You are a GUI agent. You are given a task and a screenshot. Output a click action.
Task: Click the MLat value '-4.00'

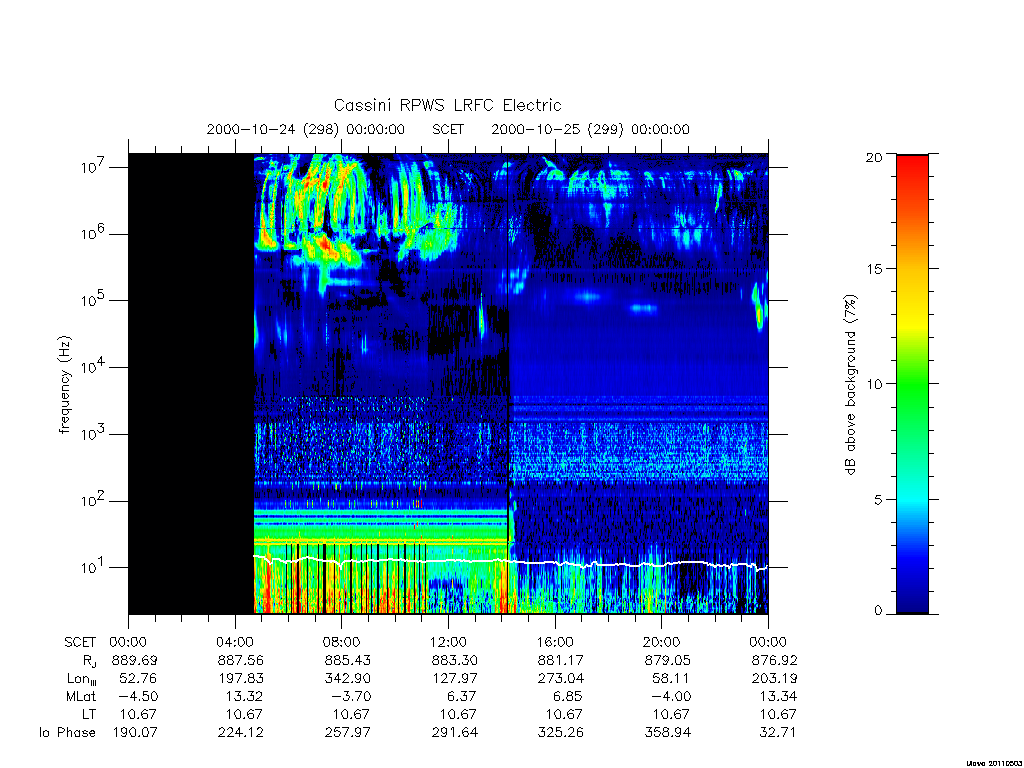point(672,697)
